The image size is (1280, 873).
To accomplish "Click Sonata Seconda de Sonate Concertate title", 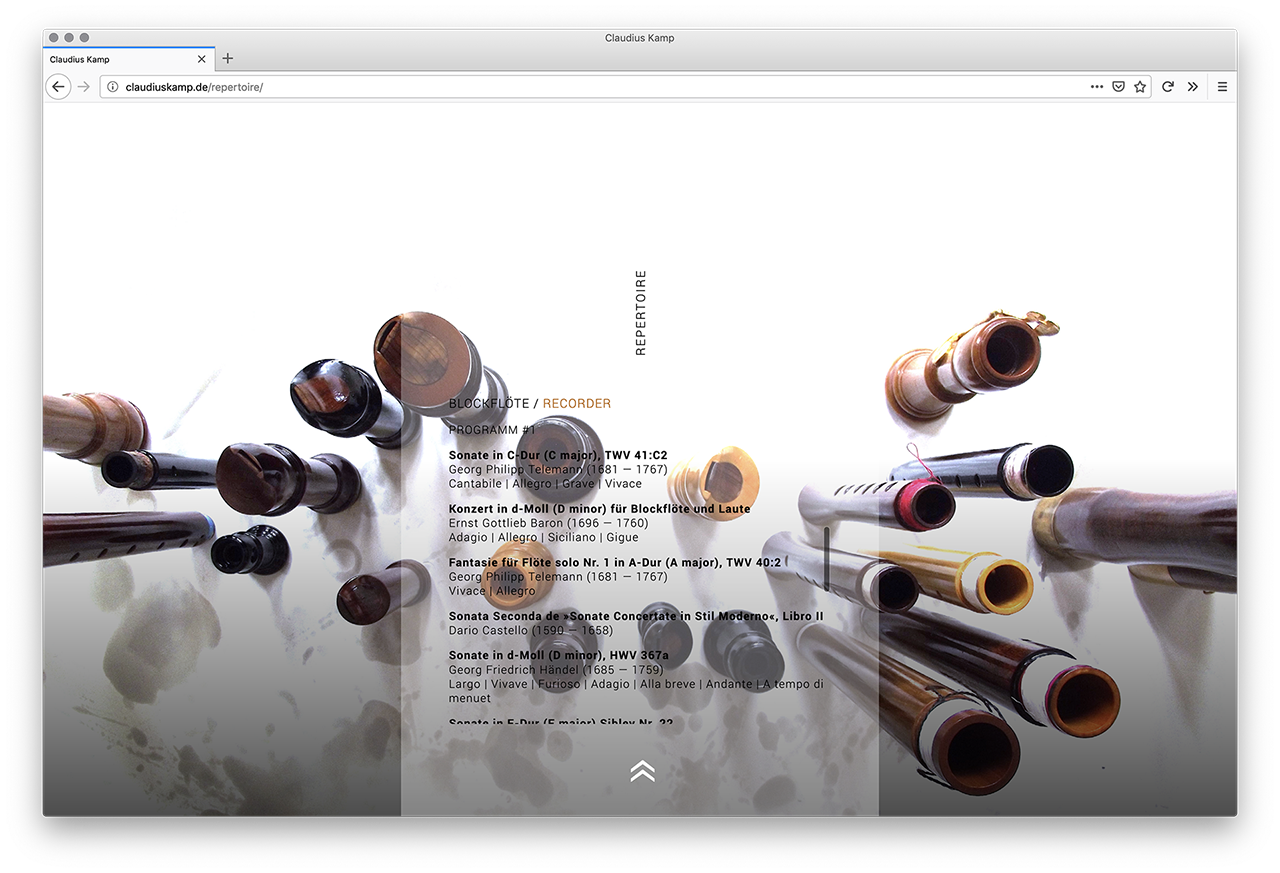I will pos(636,617).
